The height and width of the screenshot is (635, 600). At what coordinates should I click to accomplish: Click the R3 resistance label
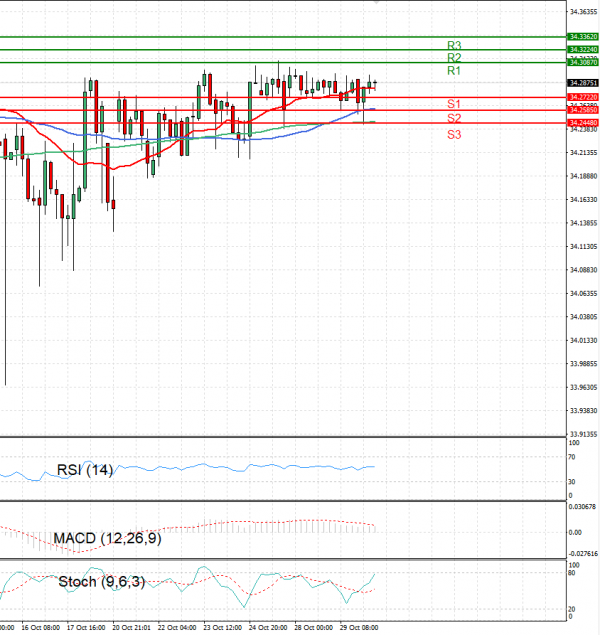point(454,45)
